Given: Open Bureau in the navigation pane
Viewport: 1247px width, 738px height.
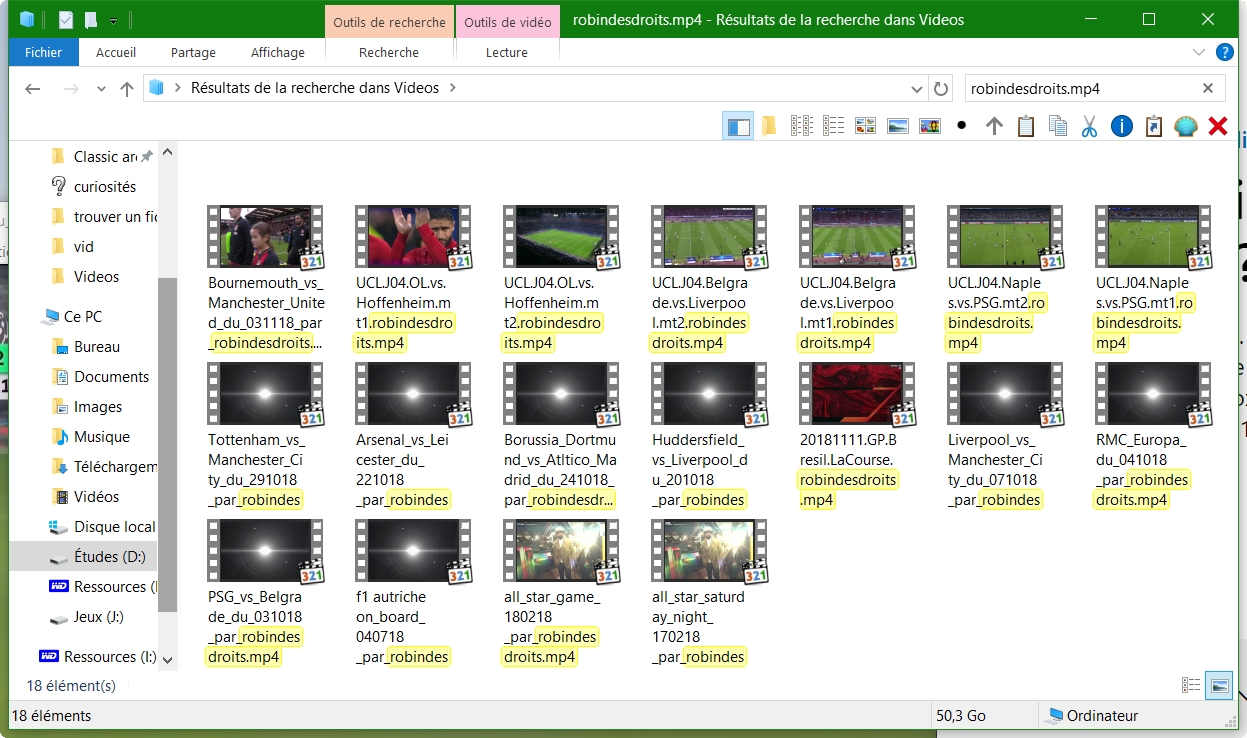Looking at the screenshot, I should 96,346.
